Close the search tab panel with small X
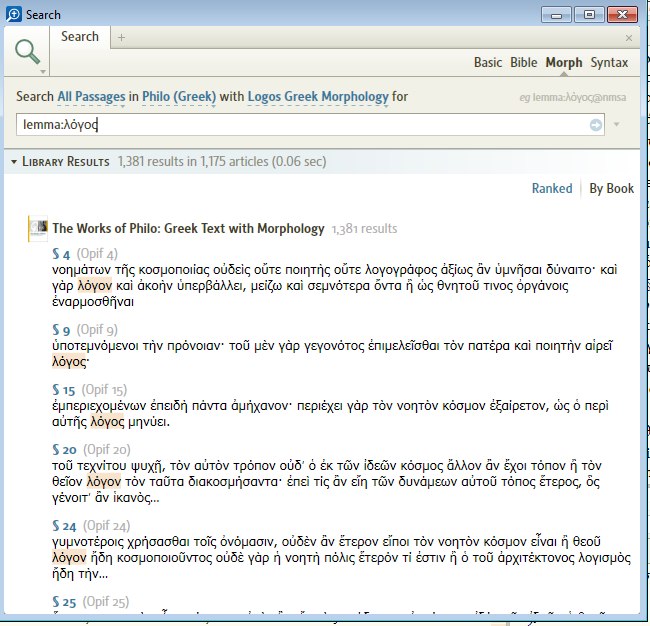The width and height of the screenshot is (650, 626). coord(628,38)
